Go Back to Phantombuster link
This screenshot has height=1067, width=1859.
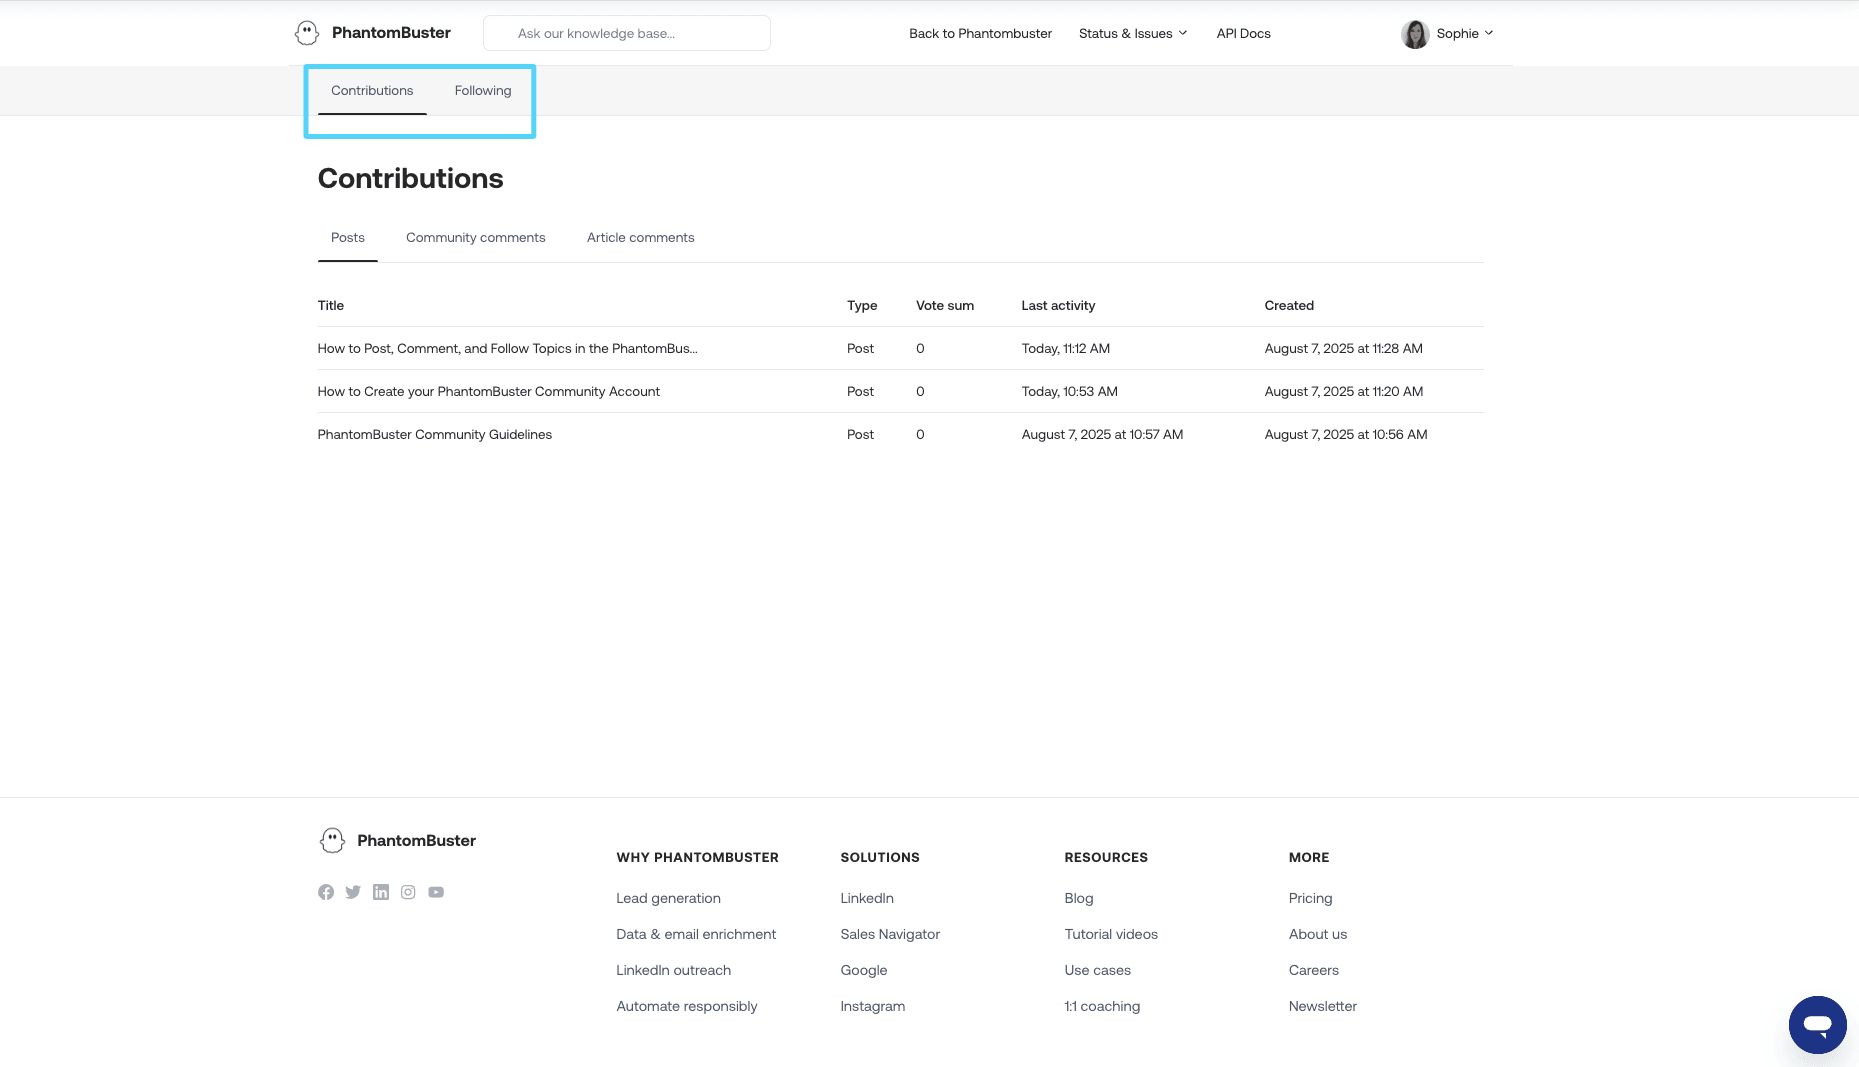coord(980,33)
